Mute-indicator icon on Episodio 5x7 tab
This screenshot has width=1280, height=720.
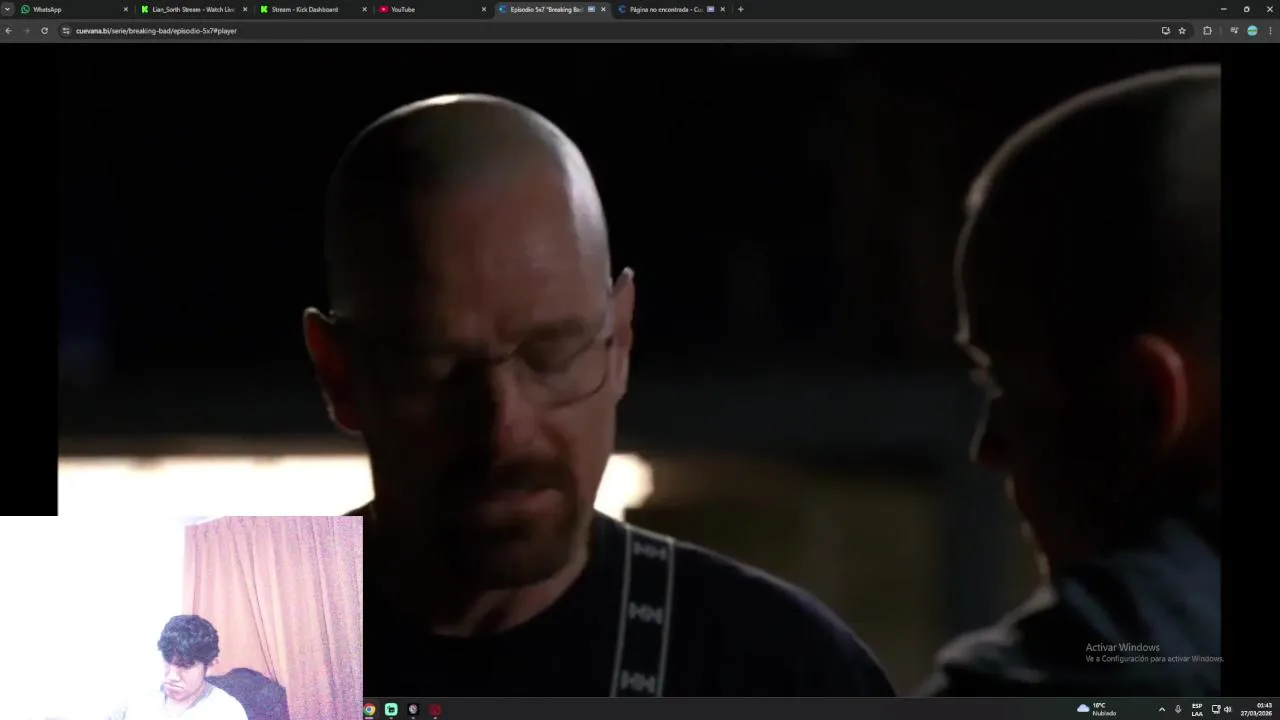tap(591, 9)
